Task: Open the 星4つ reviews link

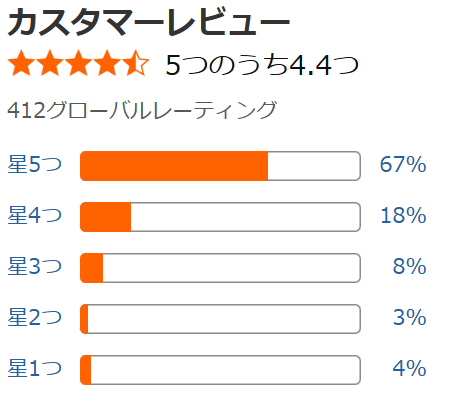Action: pyautogui.click(x=35, y=215)
